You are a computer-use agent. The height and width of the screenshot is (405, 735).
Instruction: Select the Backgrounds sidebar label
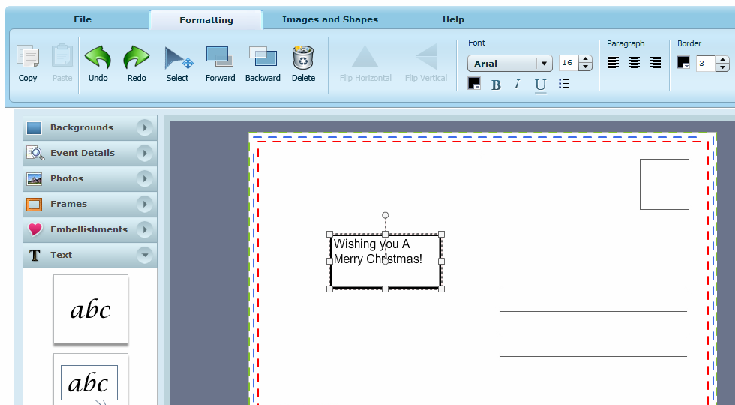coord(82,128)
